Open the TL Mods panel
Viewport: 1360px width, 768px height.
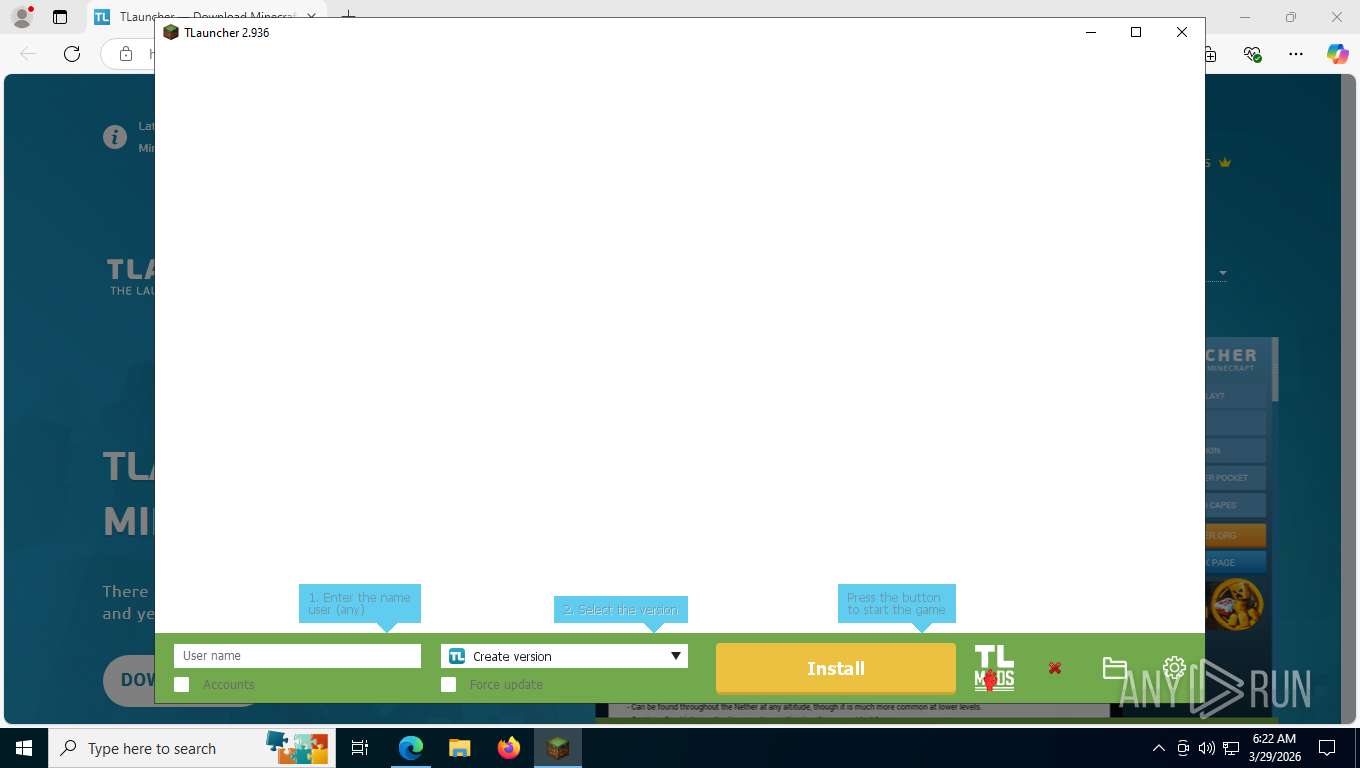994,668
